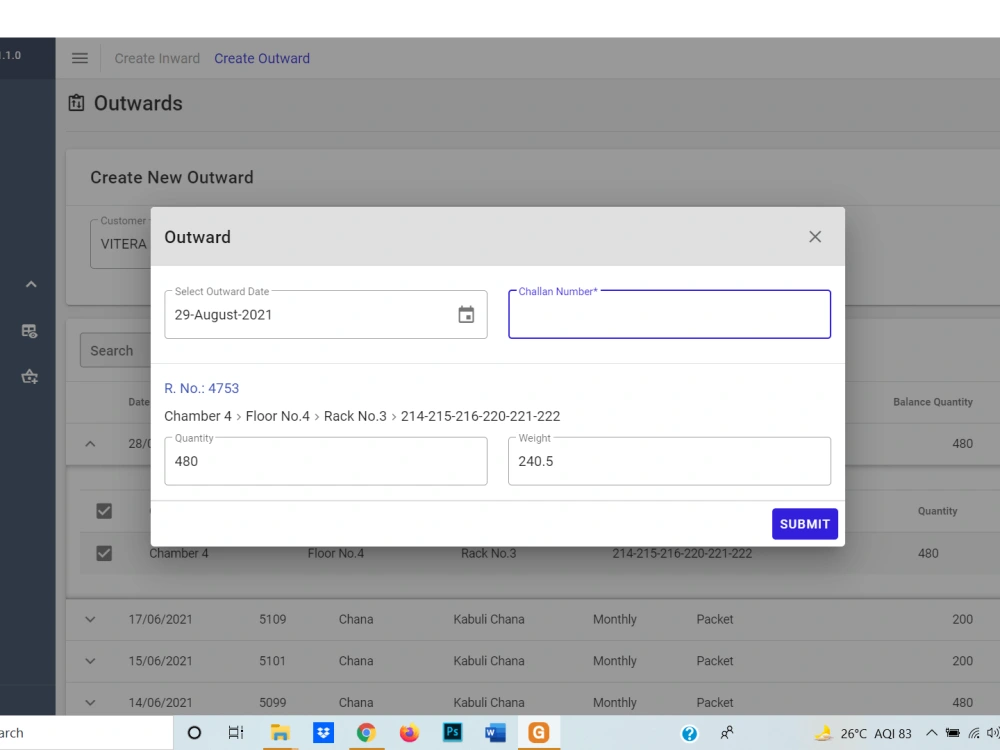Click the R. No.: 4753 link
Screen dimensions: 1000x750
pos(202,388)
